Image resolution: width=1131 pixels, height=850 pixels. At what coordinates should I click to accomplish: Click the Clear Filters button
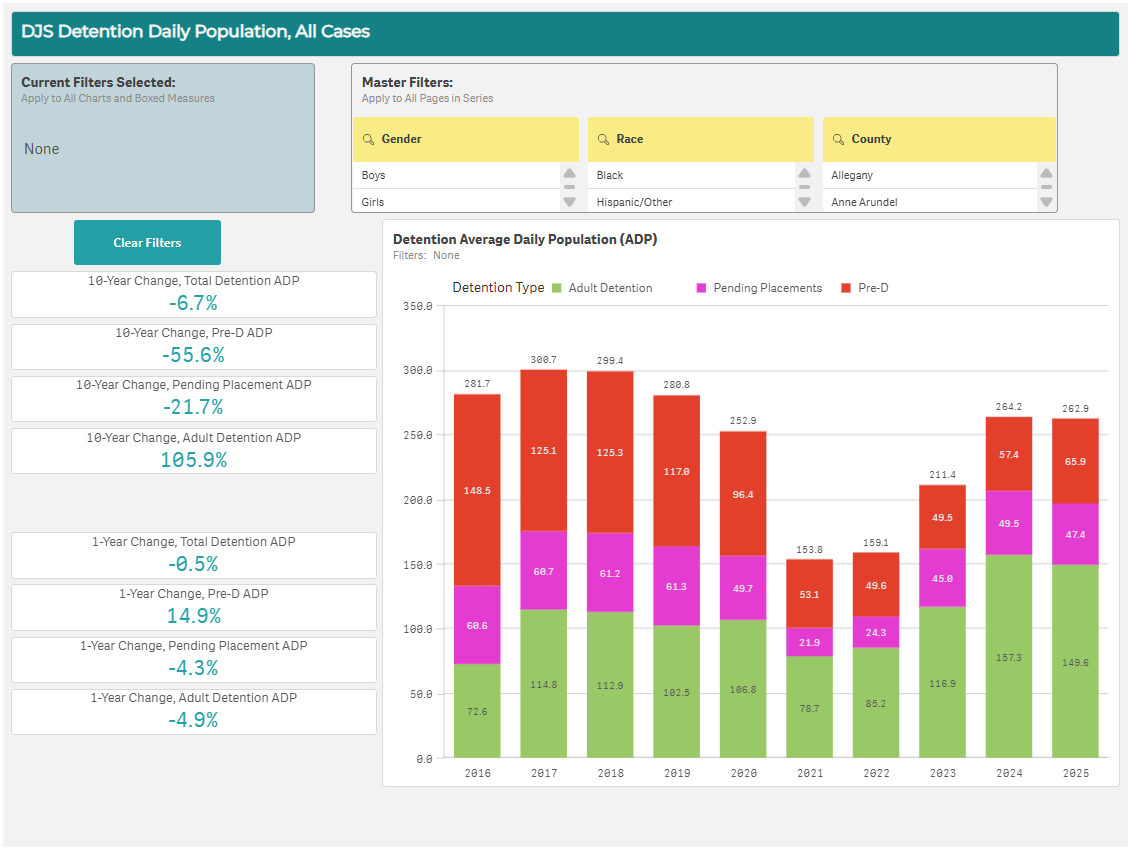147,242
